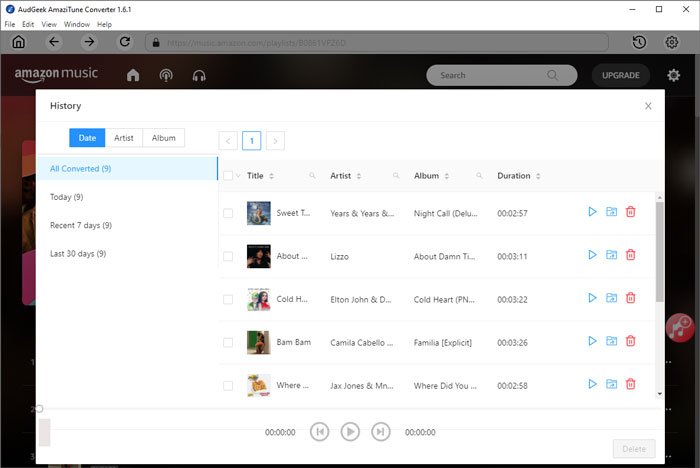Open output folder for Cold H... track
This screenshot has width=700, height=468.
(x=611, y=298)
